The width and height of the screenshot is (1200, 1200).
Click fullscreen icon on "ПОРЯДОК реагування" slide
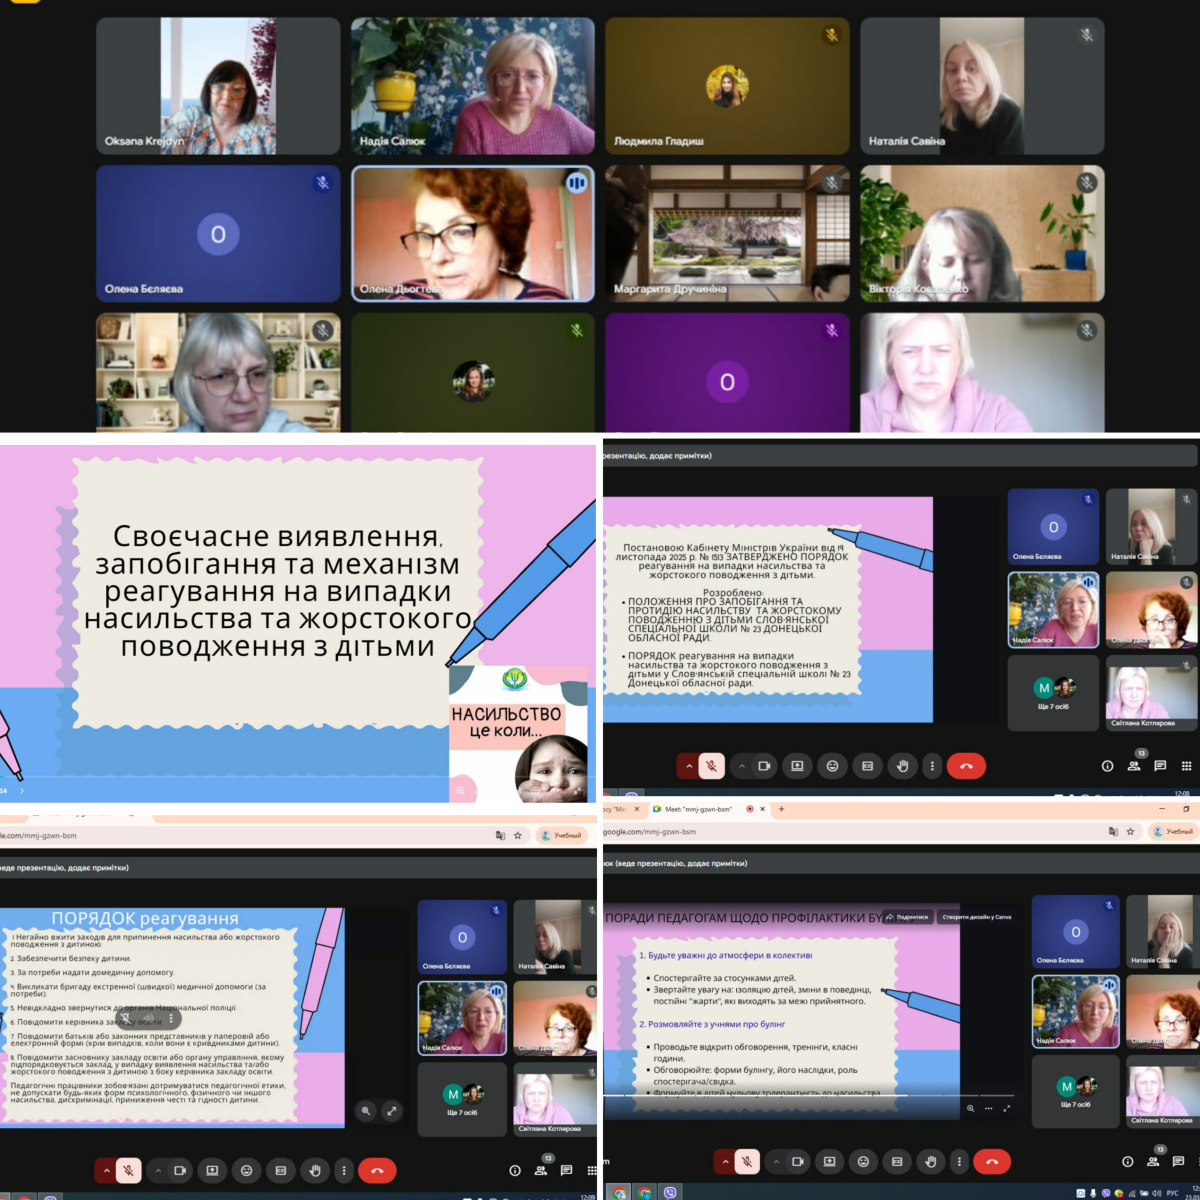[392, 1110]
